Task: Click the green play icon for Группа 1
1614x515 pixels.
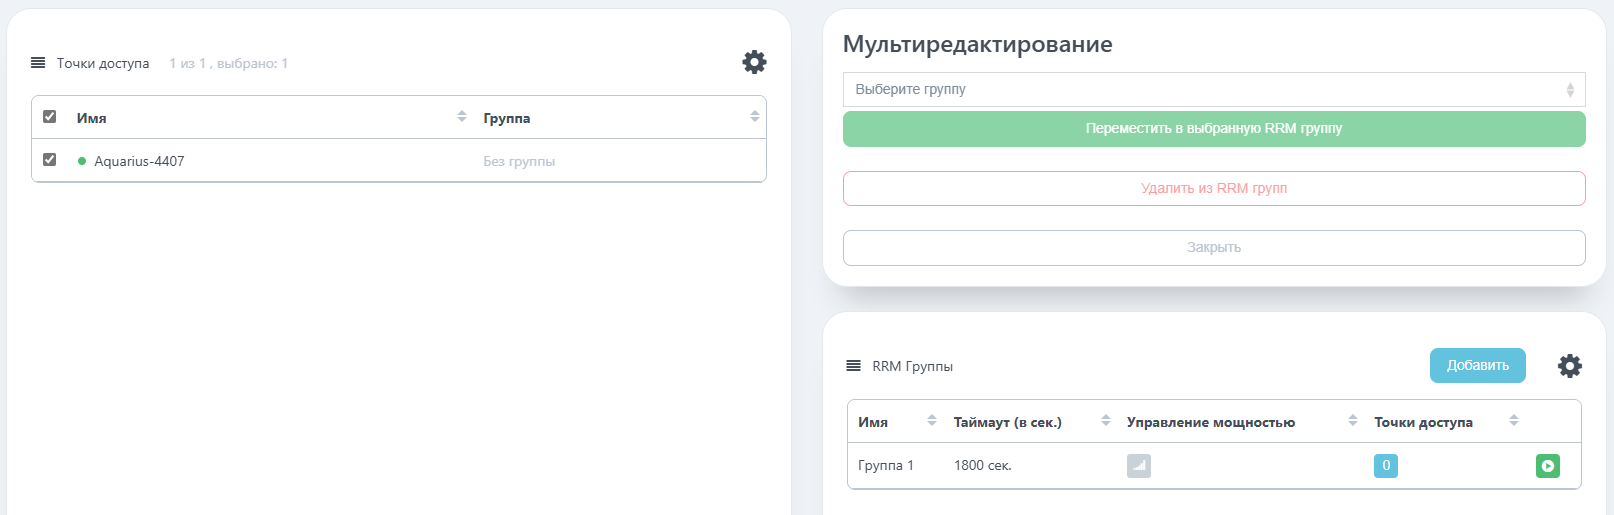Action: click(x=1547, y=466)
